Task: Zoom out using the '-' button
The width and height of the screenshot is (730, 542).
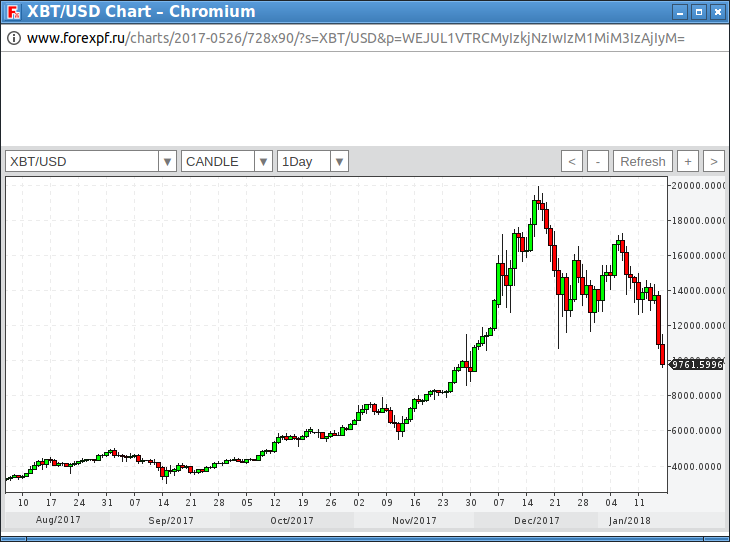Action: 598,161
